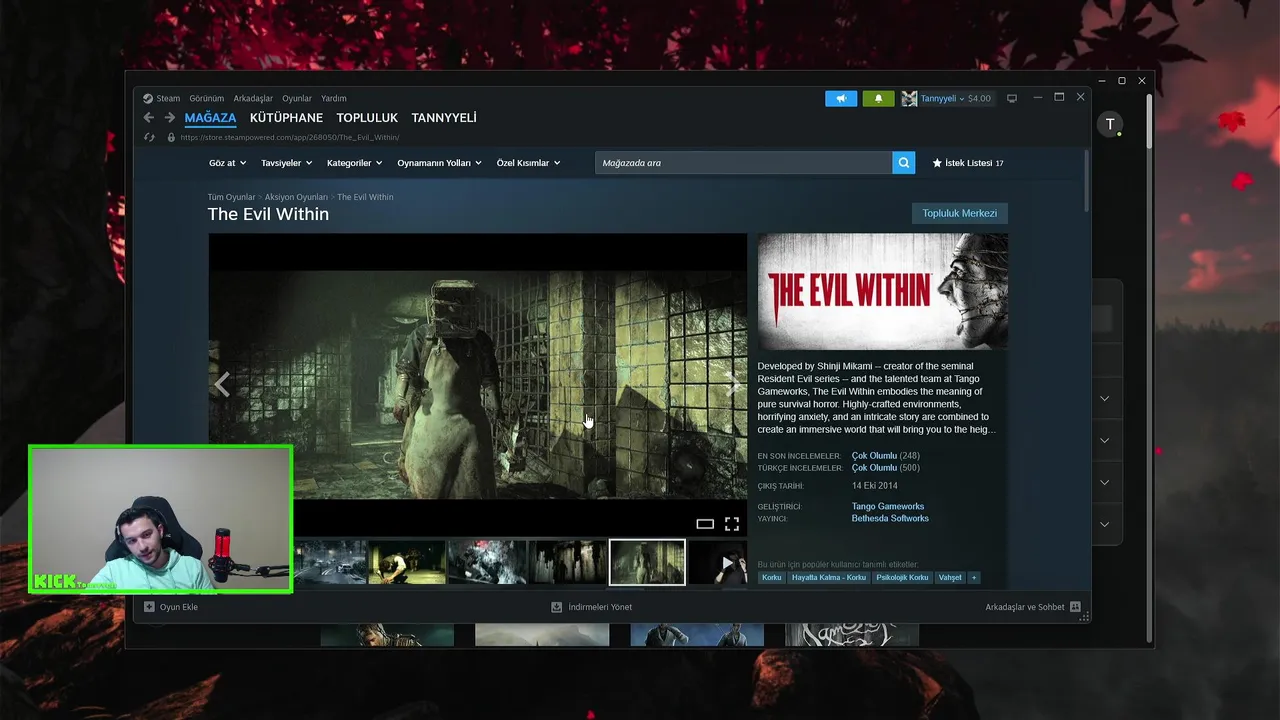Select the Psikolojik Korku tag

pyautogui.click(x=903, y=577)
